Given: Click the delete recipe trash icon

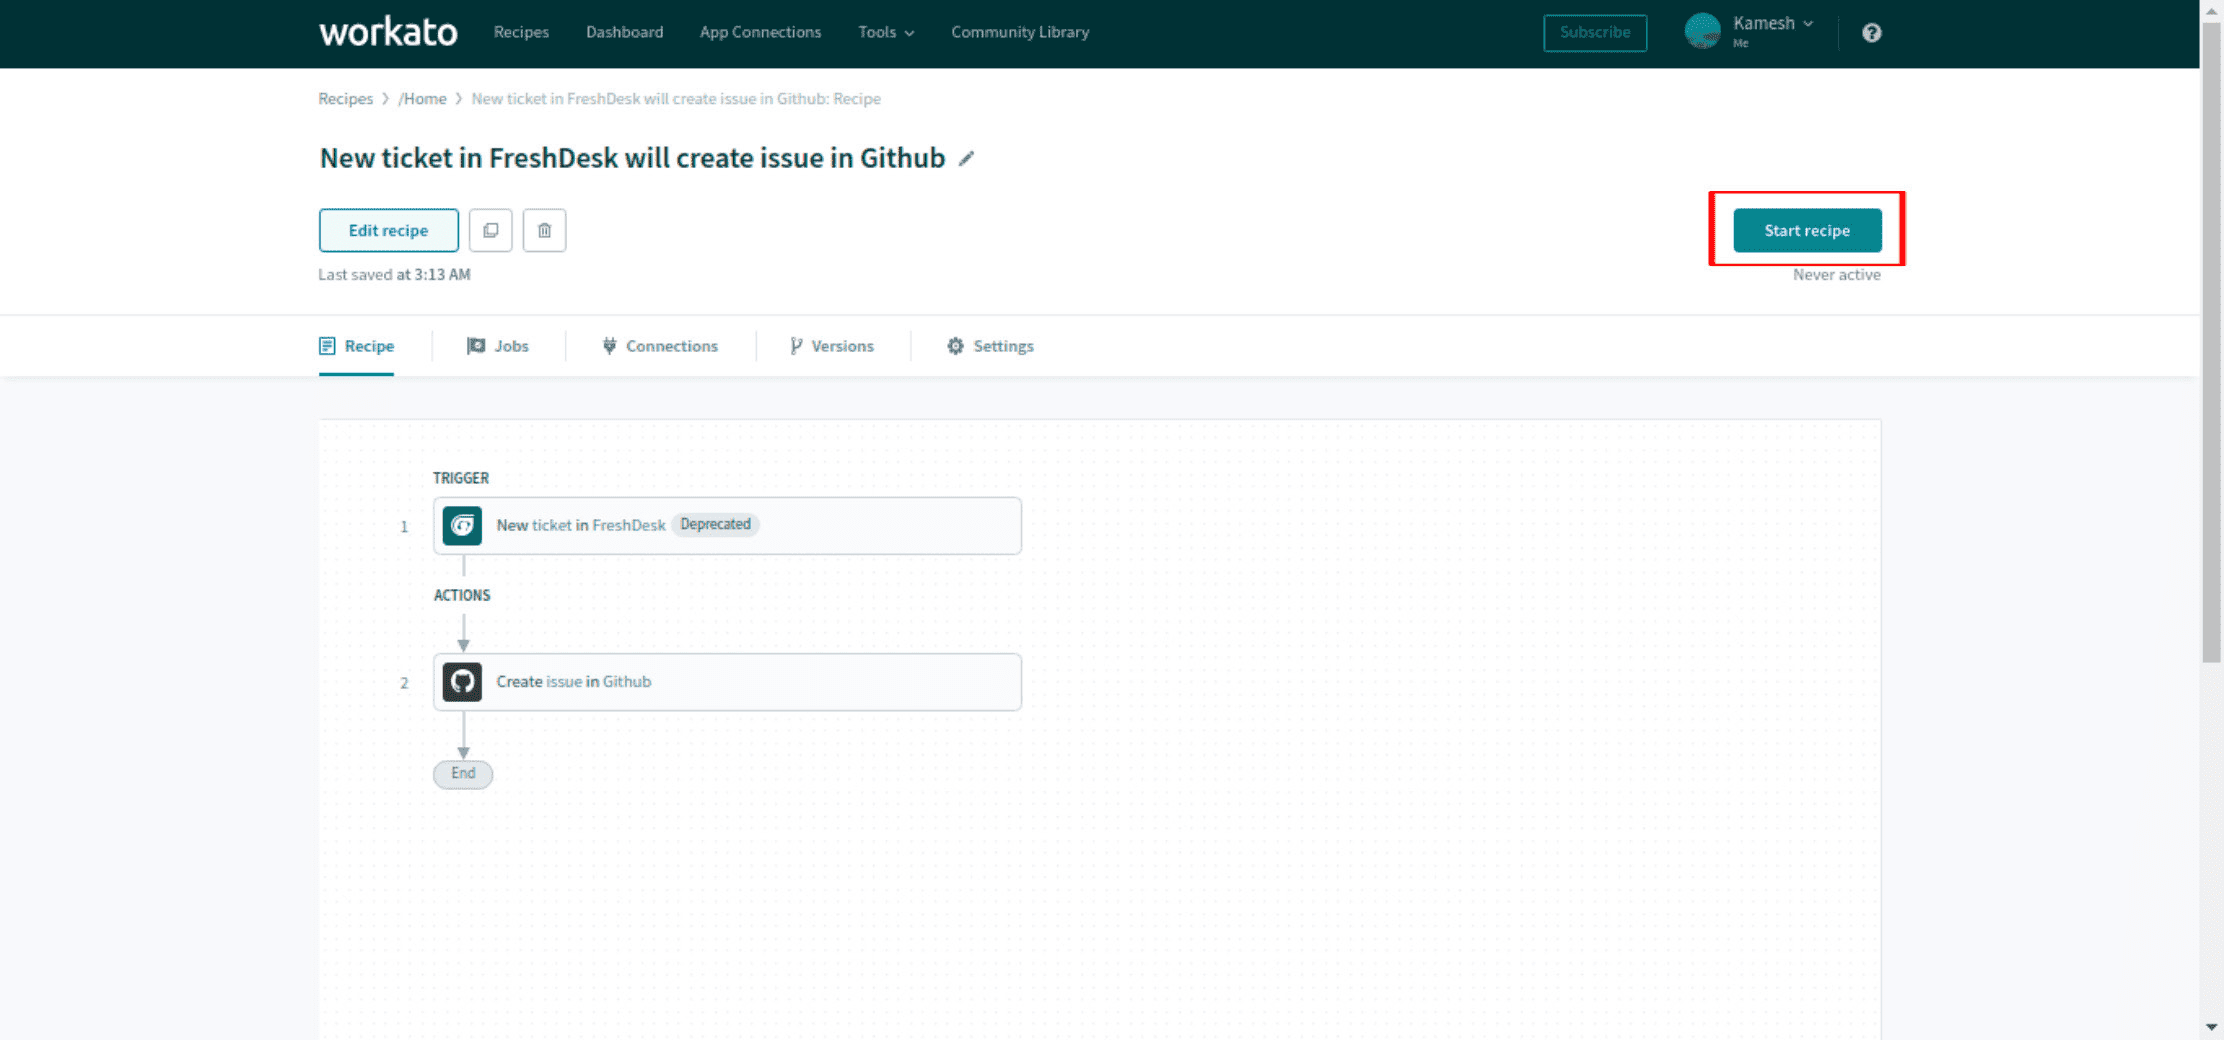Looking at the screenshot, I should pyautogui.click(x=544, y=230).
